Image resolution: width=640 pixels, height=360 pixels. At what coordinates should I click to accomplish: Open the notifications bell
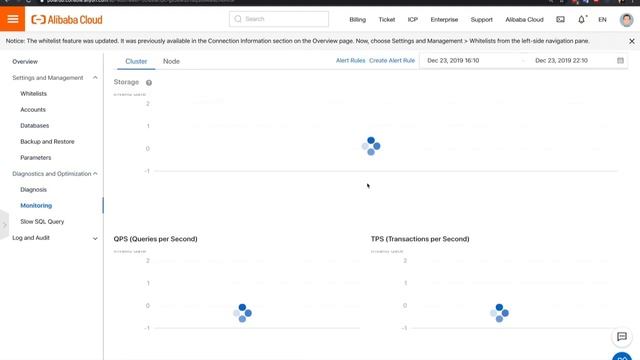click(x=582, y=19)
